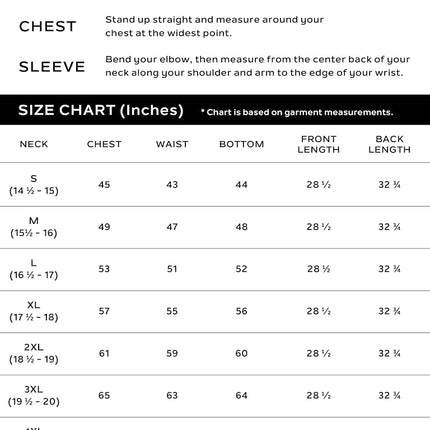Click bottom value 52 in L row
430x430 pixels.
click(x=241, y=269)
